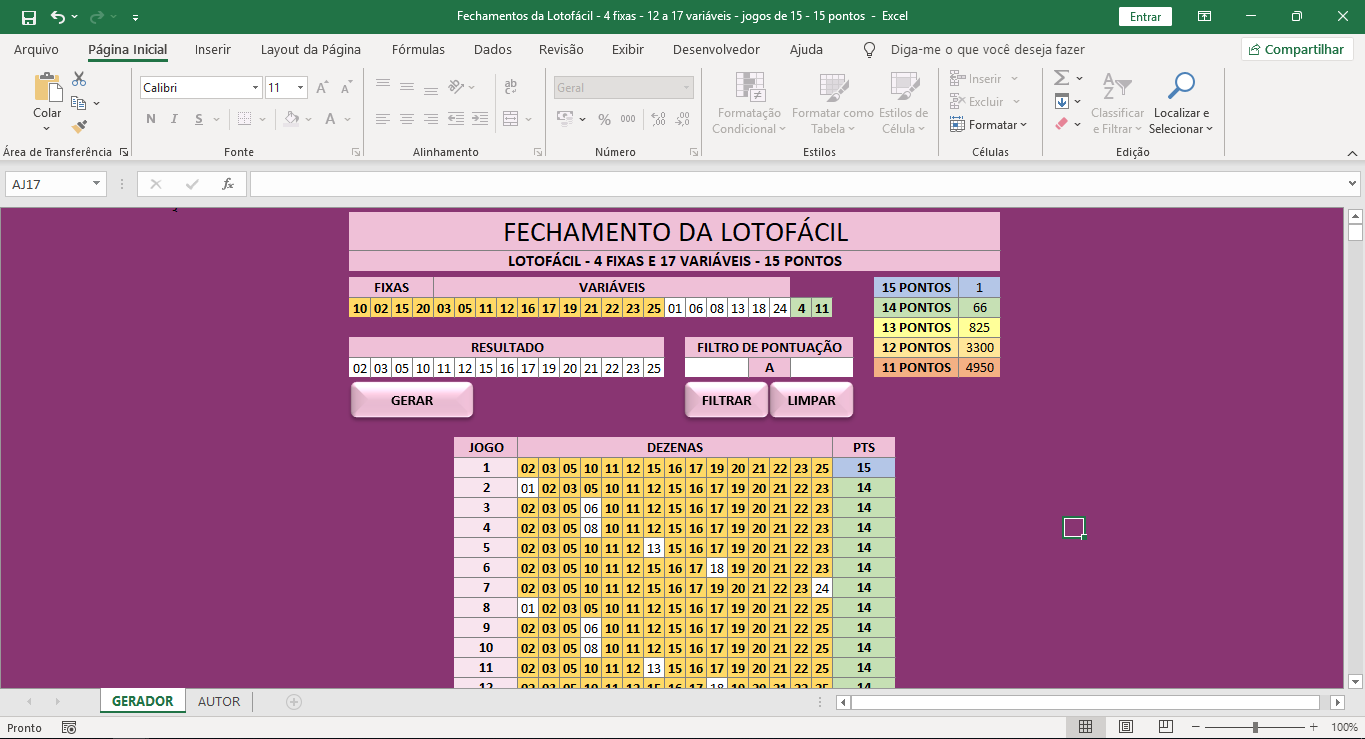Switch to the Fórmulas tab

point(418,49)
